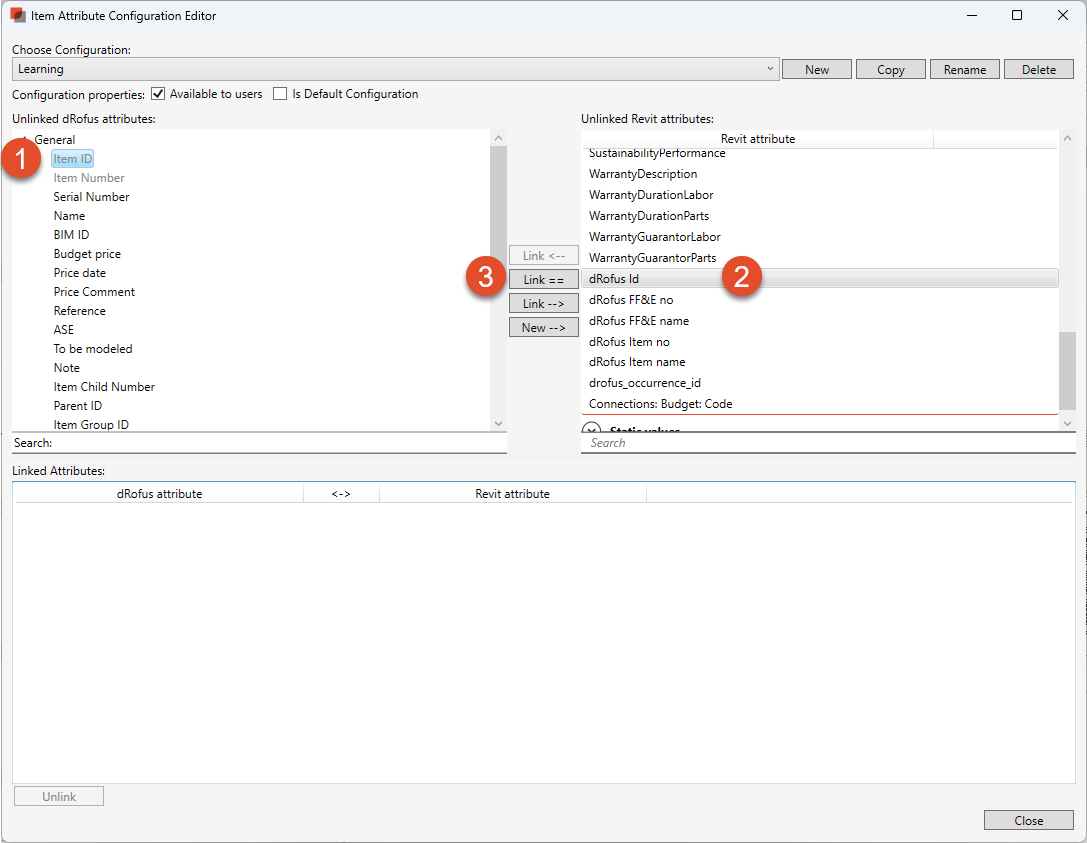Close the editor with the Close button

coord(1028,820)
